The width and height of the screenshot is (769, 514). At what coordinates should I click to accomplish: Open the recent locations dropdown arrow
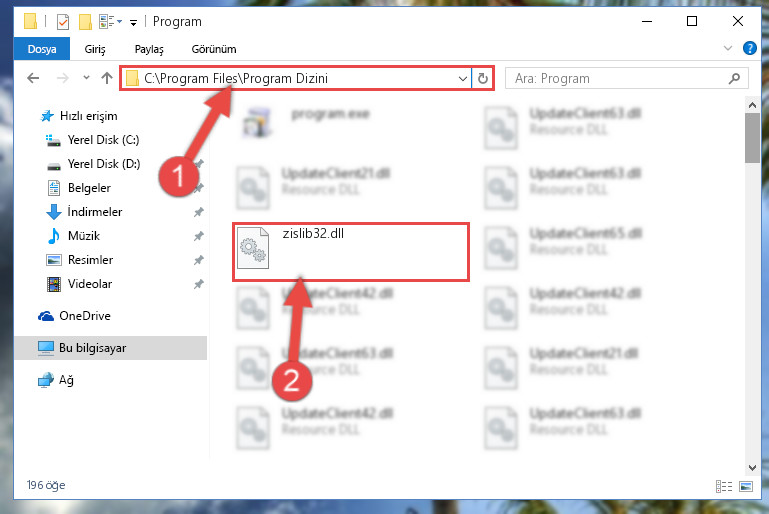tap(86, 77)
